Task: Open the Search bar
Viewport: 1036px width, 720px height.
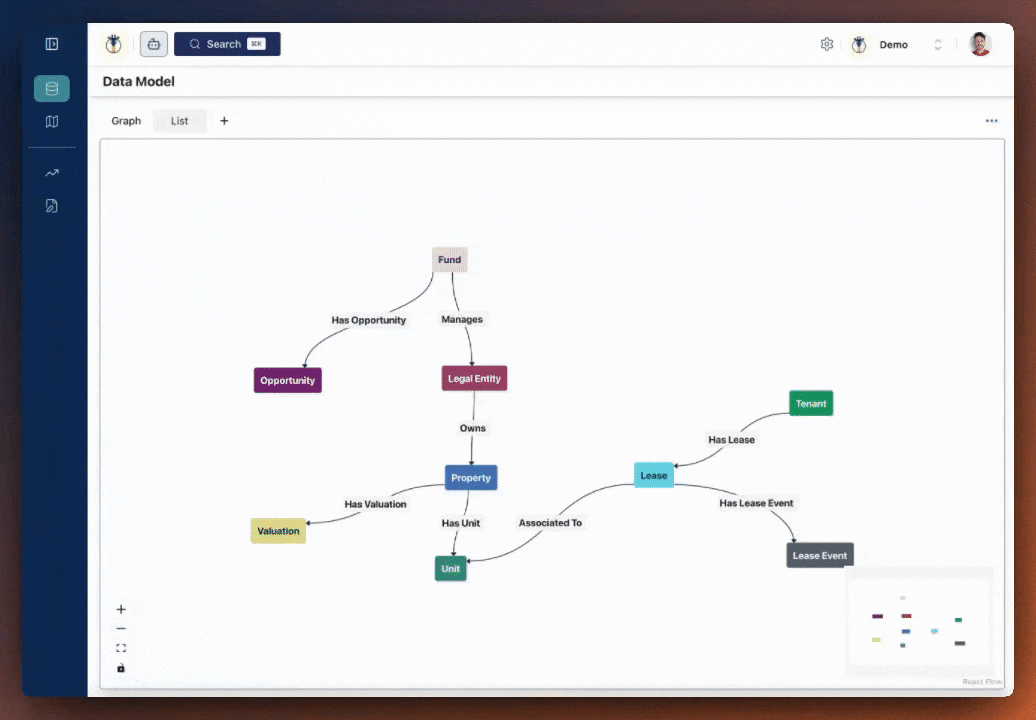Action: point(226,44)
